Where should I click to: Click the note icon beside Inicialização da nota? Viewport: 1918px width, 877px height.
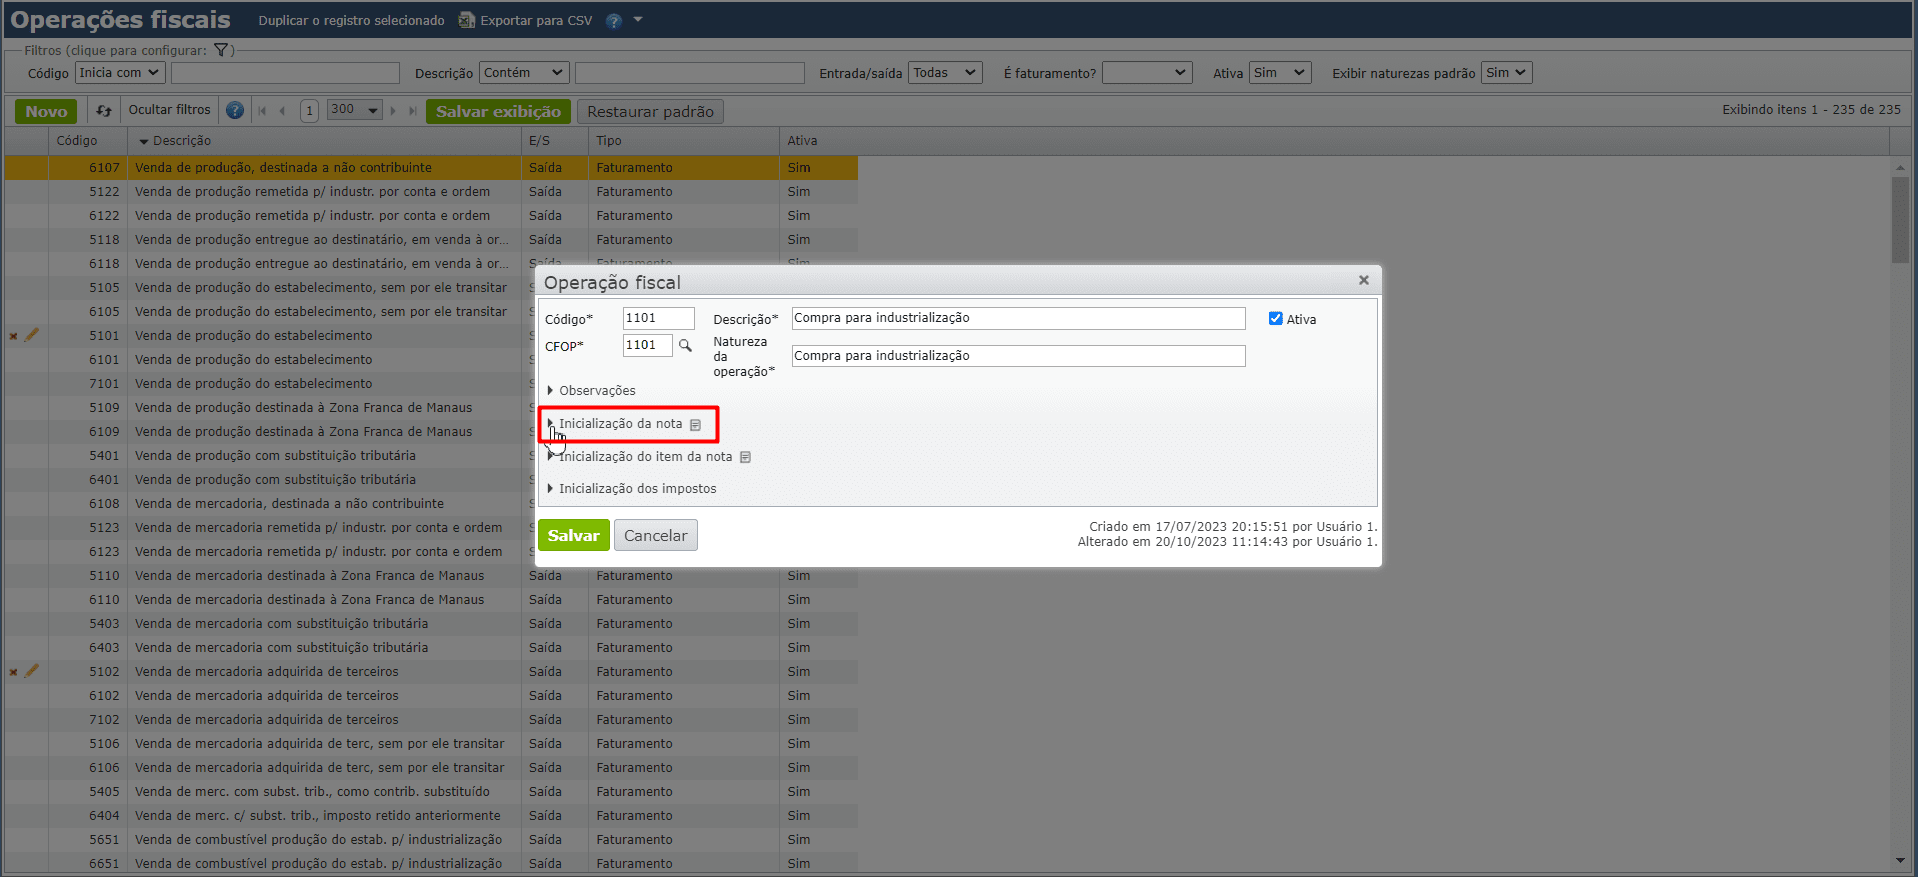pyautogui.click(x=696, y=425)
